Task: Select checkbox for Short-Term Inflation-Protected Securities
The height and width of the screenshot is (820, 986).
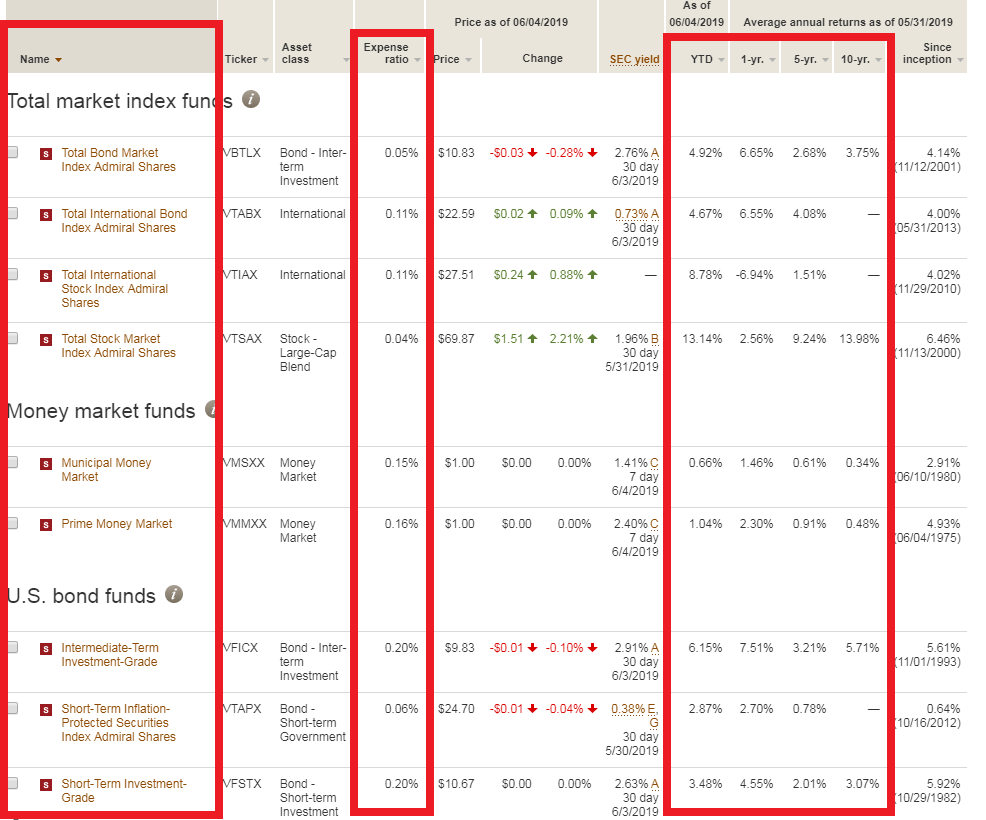Action: (13, 708)
